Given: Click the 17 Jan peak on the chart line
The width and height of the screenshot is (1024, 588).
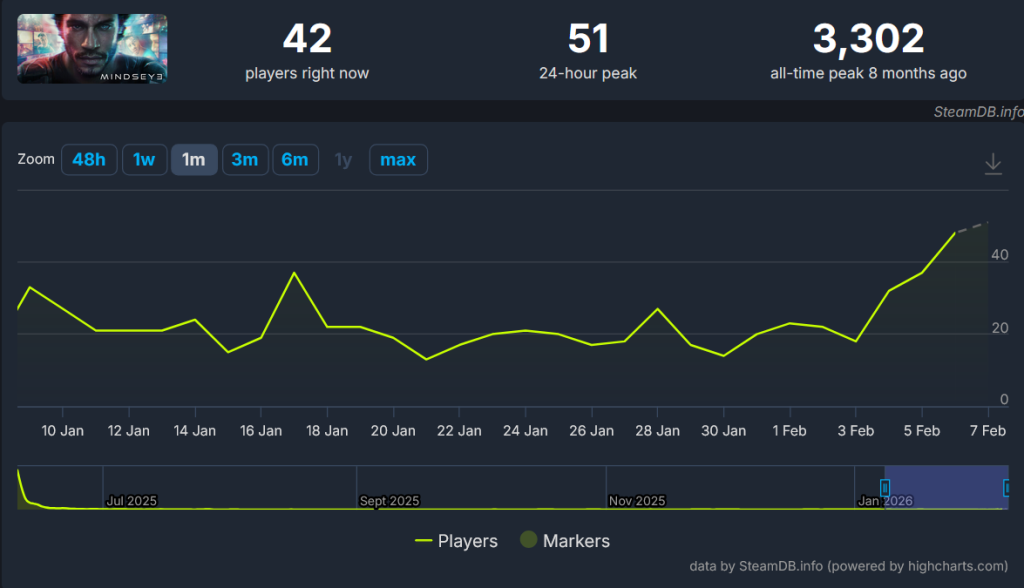Looking at the screenshot, I should pyautogui.click(x=294, y=273).
